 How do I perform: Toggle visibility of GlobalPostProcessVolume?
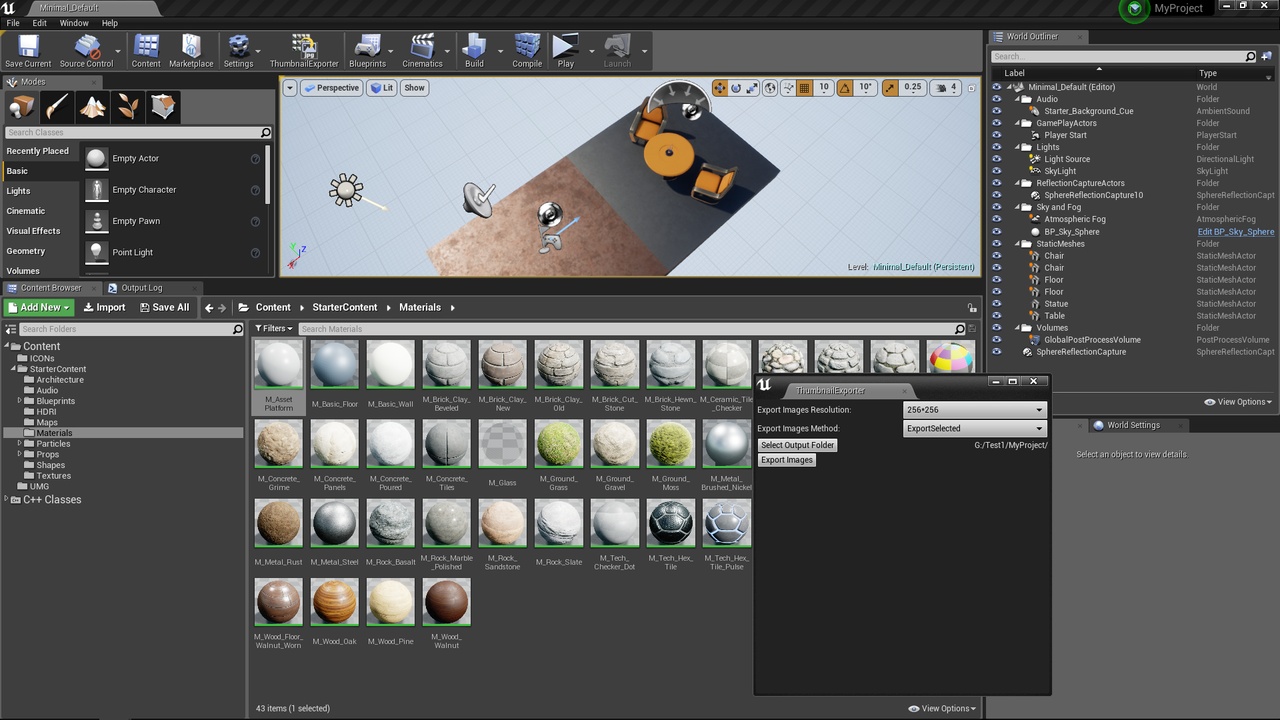(x=996, y=340)
